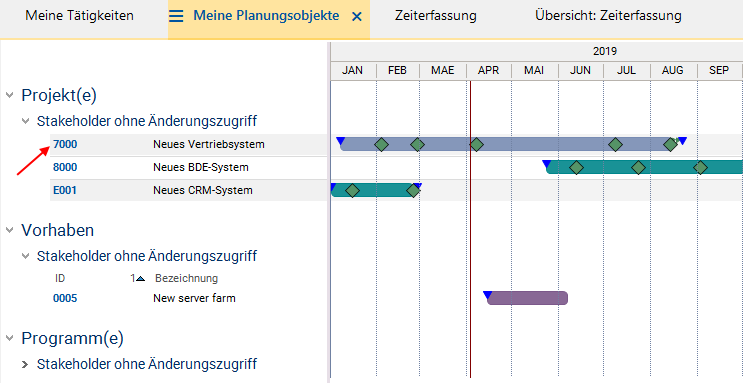Click the end triangle marker of project 7000
This screenshot has width=743, height=383.
click(x=682, y=141)
